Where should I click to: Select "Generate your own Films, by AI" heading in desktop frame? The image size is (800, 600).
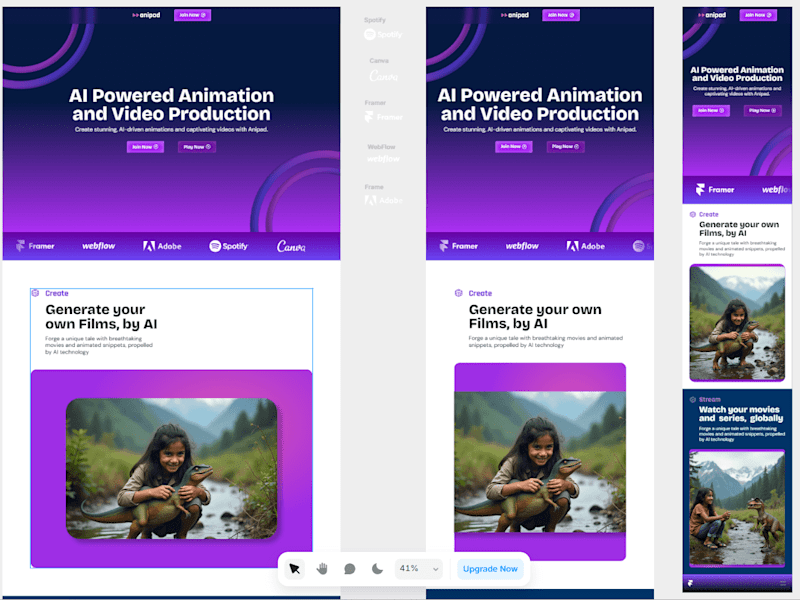tap(101, 317)
